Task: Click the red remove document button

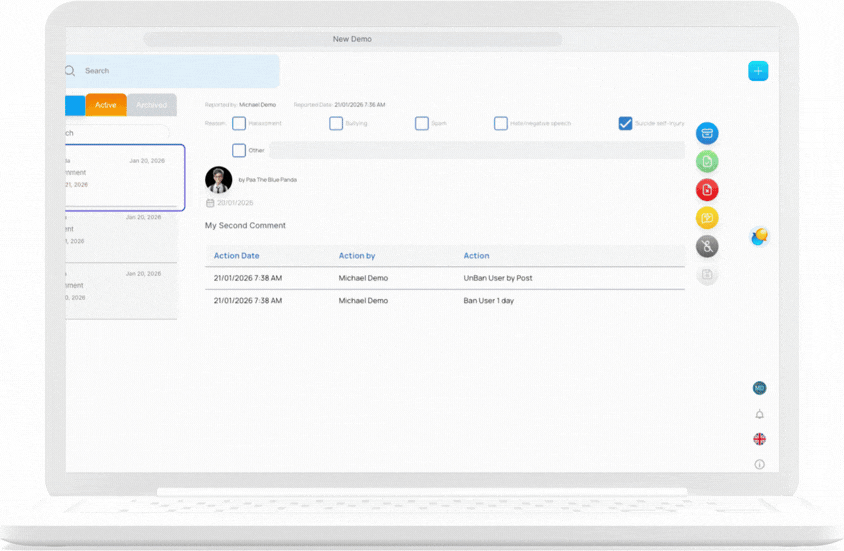Action: pyautogui.click(x=707, y=190)
